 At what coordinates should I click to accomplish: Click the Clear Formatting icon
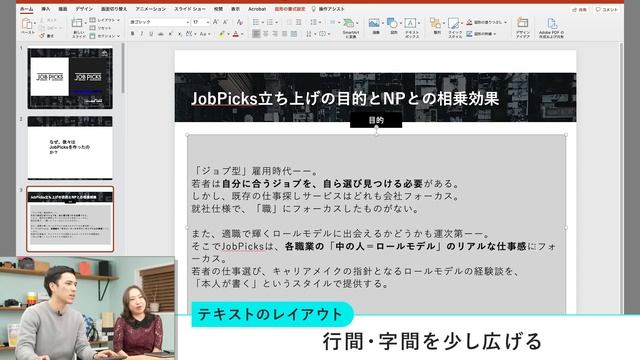coord(240,22)
